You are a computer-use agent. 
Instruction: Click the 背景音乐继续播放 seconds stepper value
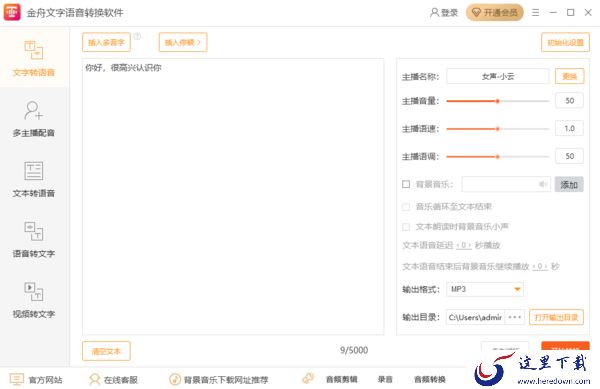coord(540,266)
